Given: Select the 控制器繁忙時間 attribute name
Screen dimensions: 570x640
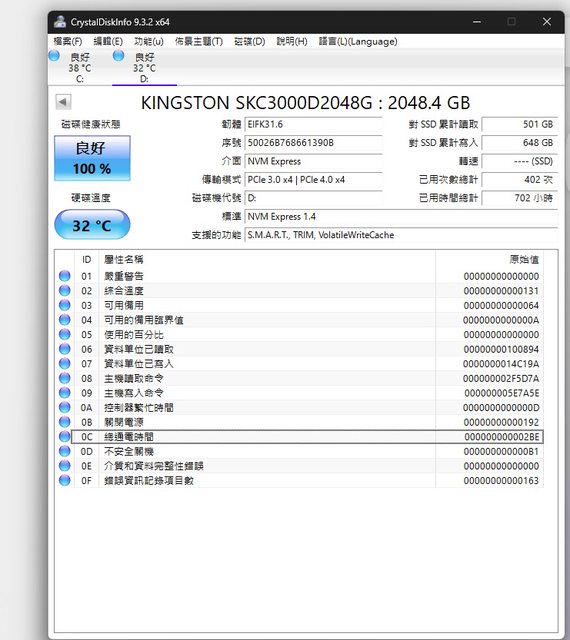Looking at the screenshot, I should pyautogui.click(x=139, y=408).
